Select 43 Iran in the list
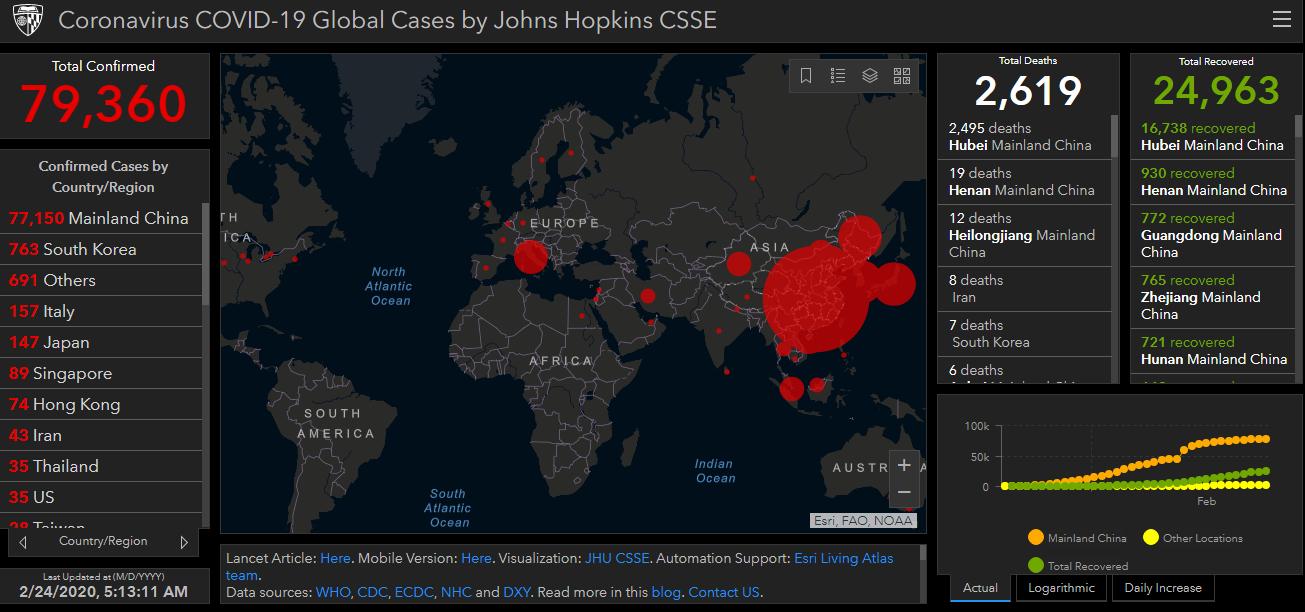 [101, 435]
